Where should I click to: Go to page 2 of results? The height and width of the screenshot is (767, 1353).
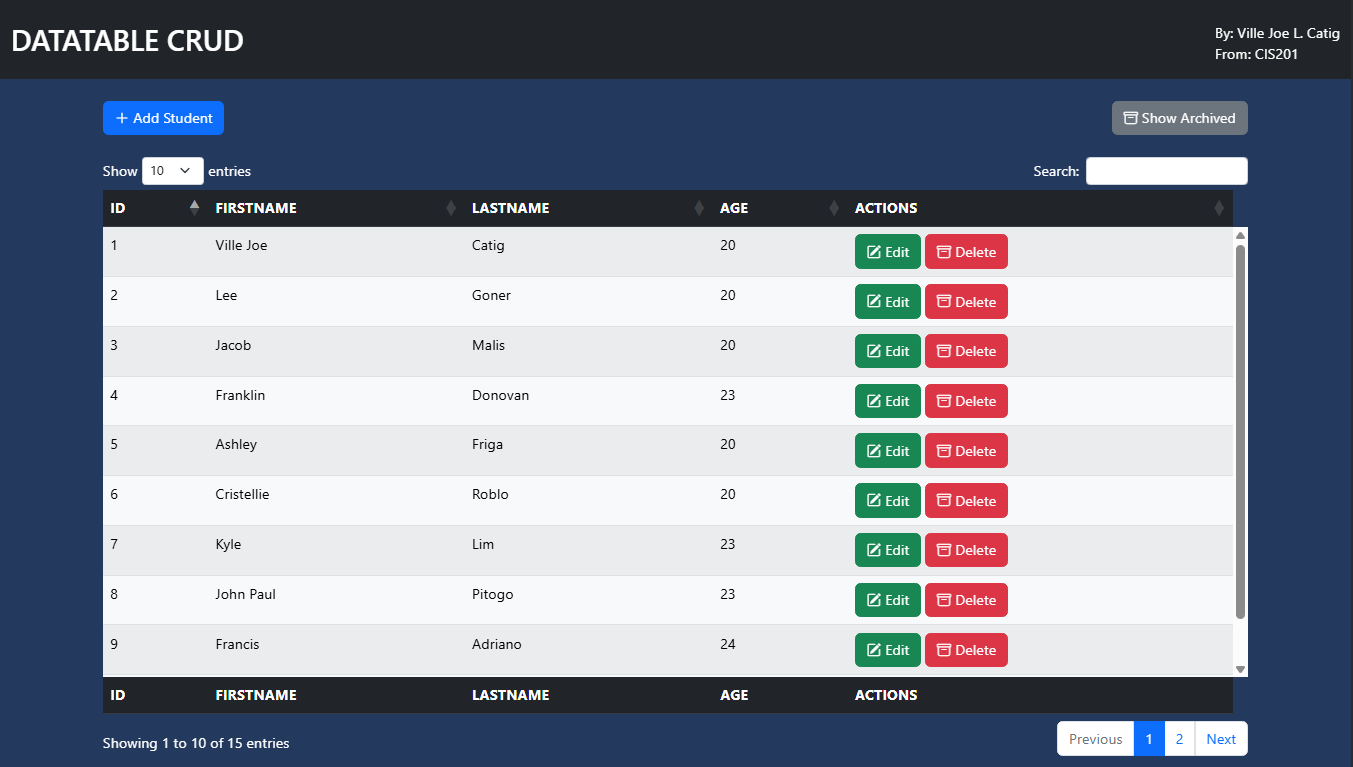pos(1179,739)
